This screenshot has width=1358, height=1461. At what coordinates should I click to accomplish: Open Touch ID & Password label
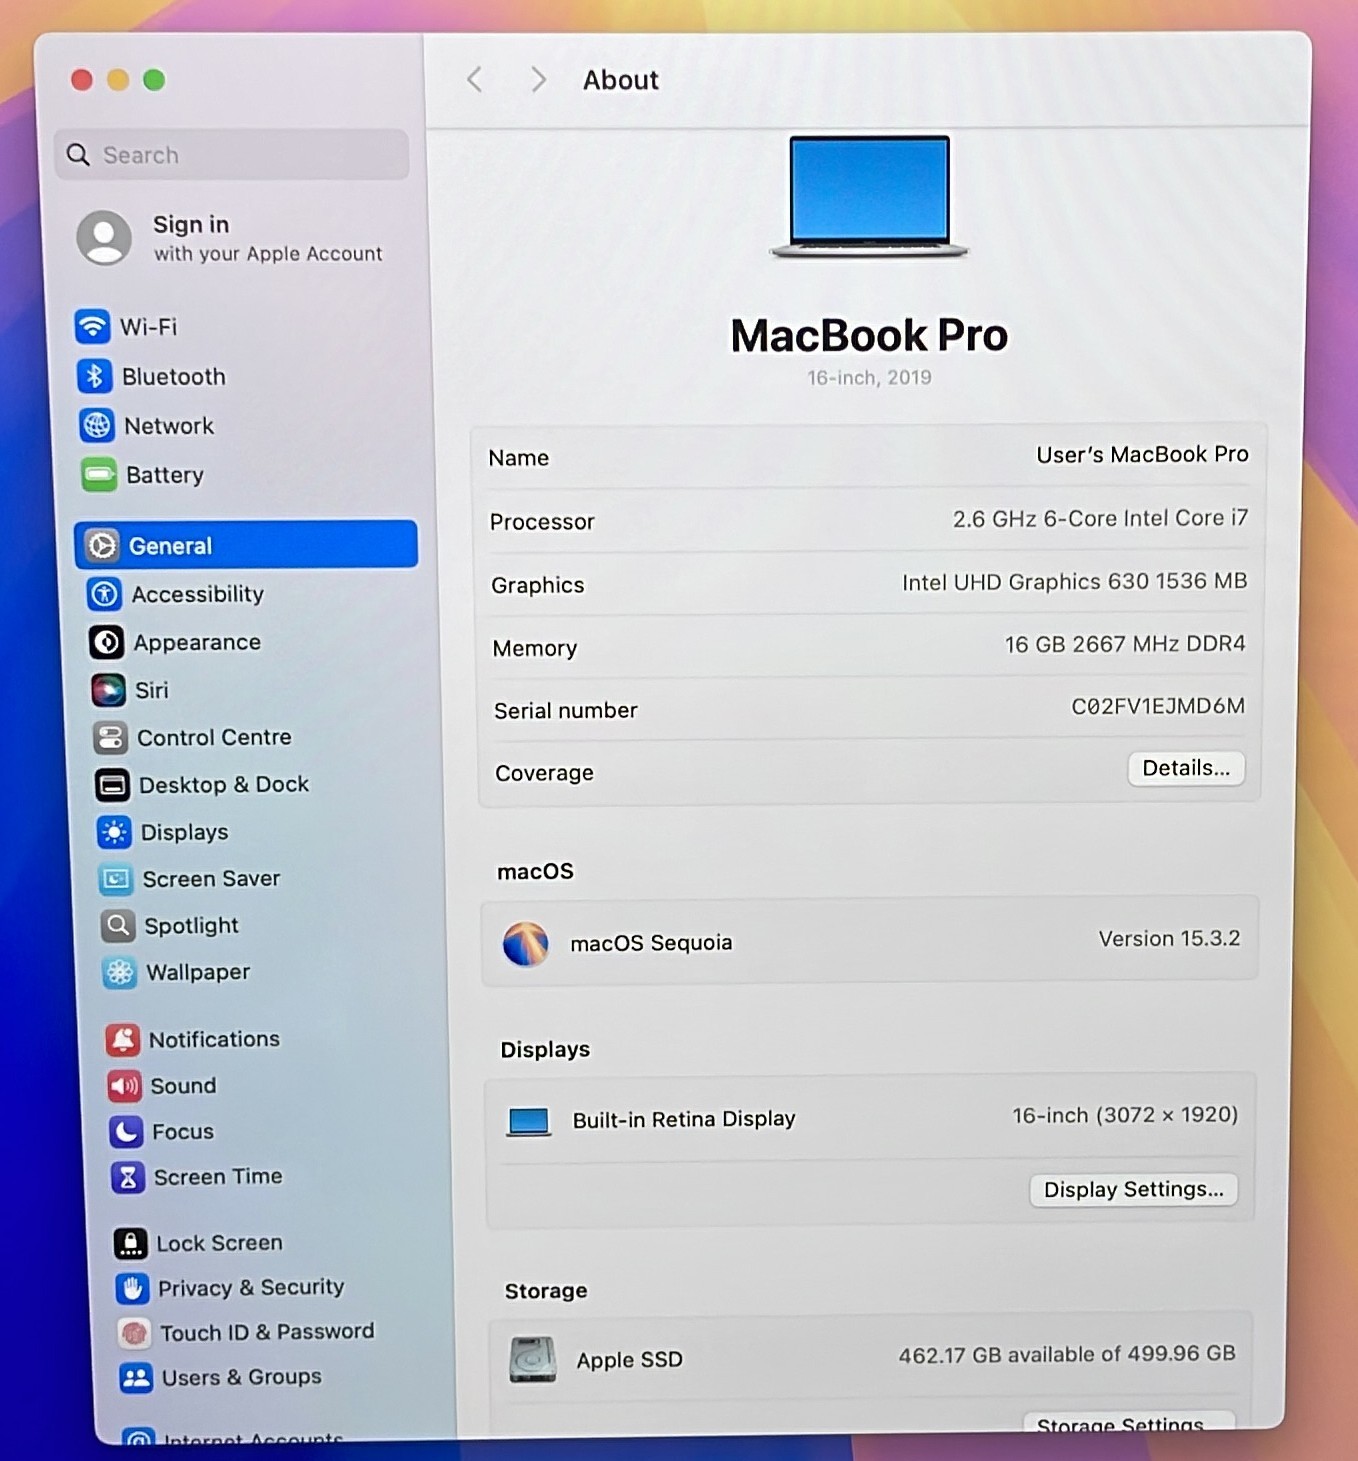point(267,1333)
